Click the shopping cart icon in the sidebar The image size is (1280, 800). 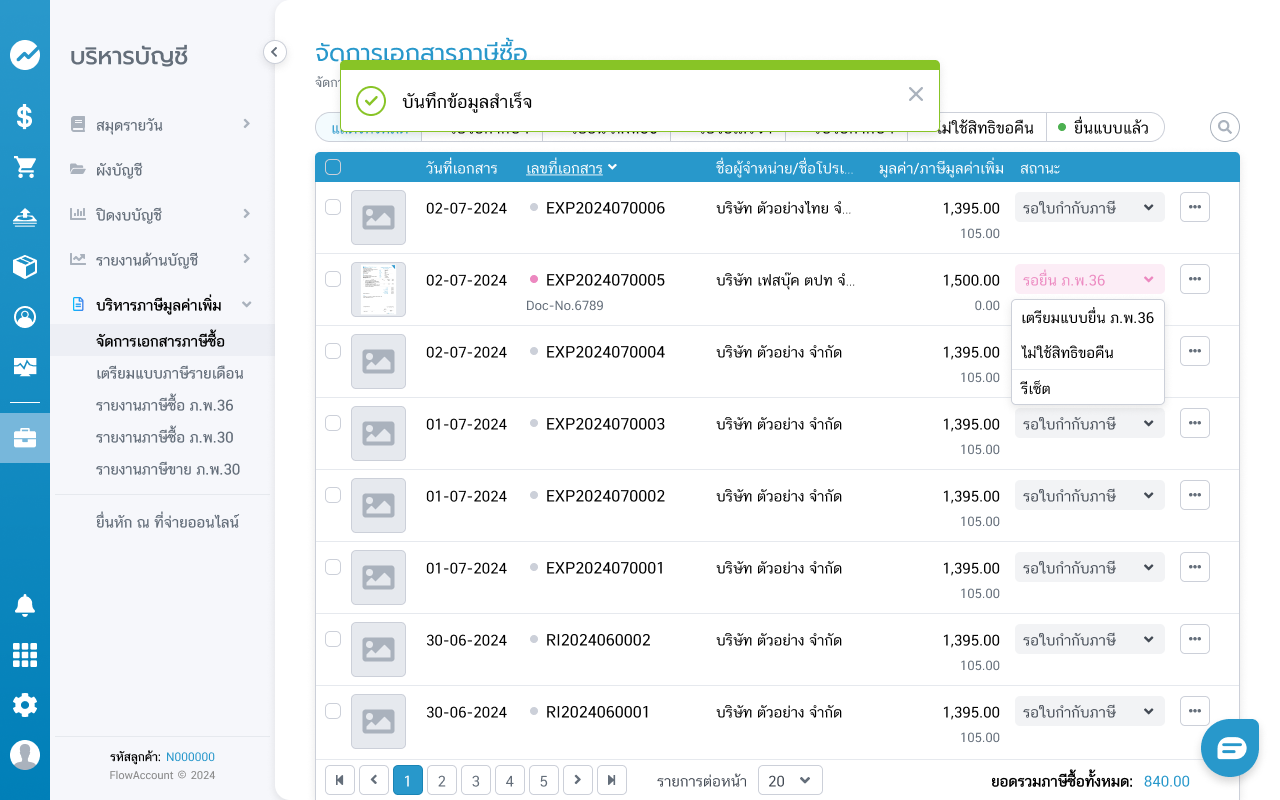25,167
